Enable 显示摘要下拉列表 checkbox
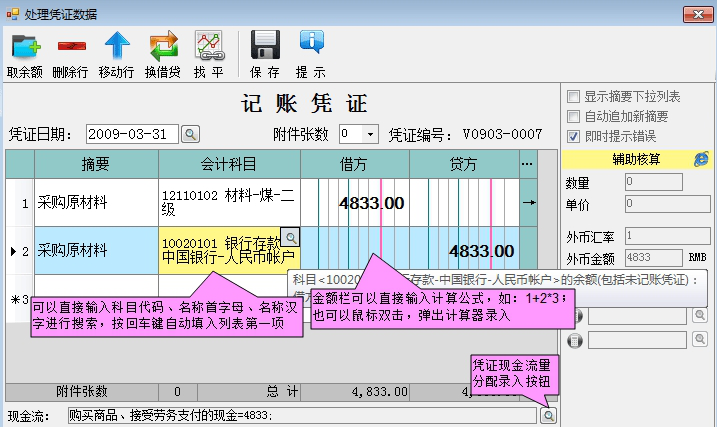The image size is (717, 444). [573, 96]
